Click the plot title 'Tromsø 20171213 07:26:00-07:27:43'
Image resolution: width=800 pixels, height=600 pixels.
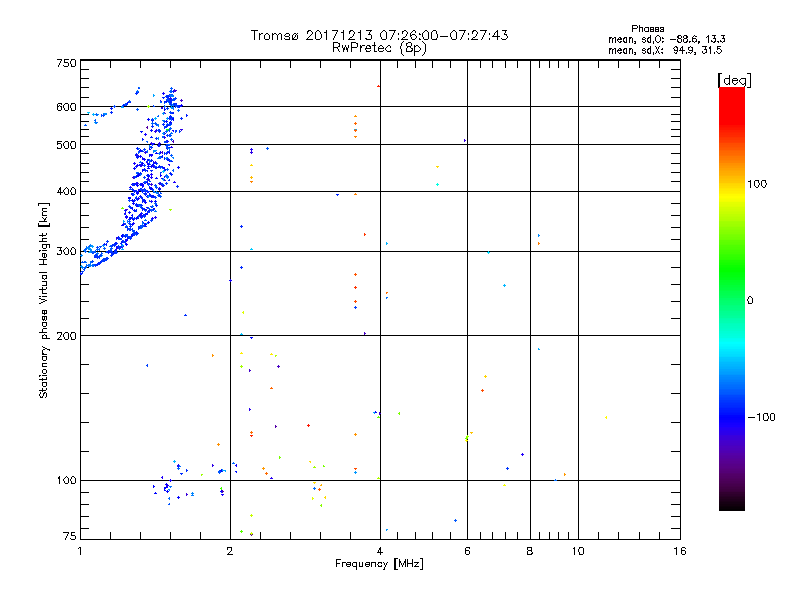pos(379,35)
